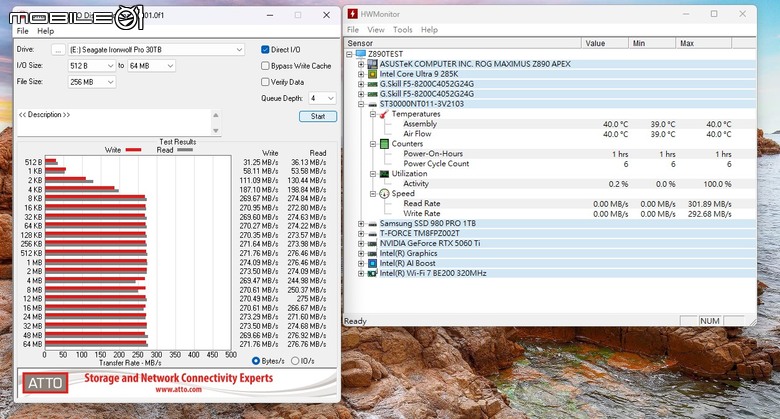Open the HWMonitor File menu

click(x=353, y=30)
